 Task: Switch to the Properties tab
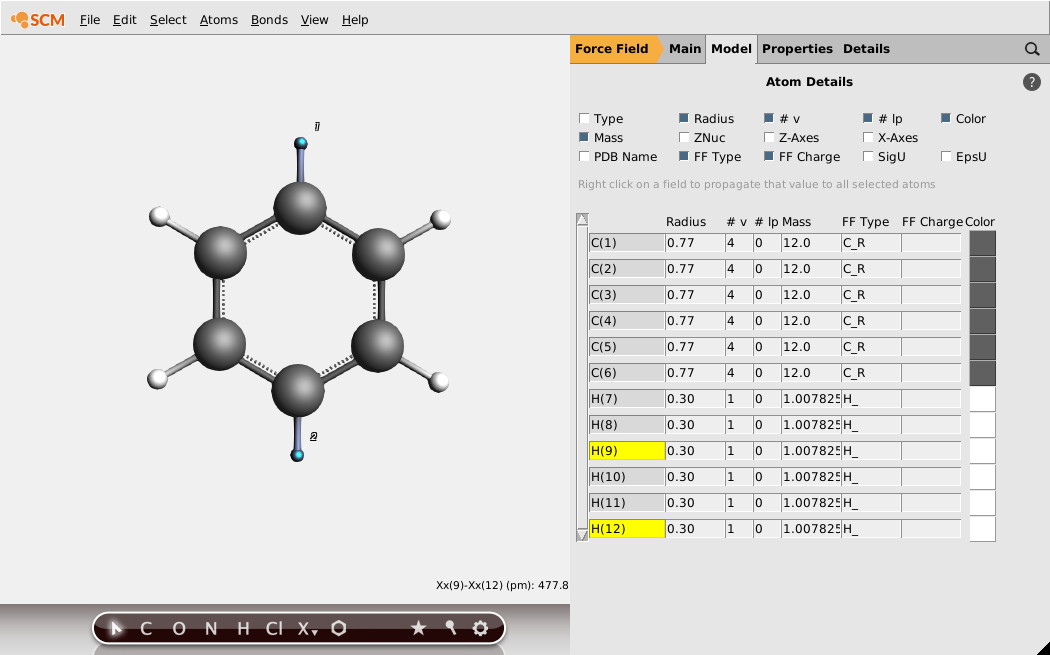coord(796,48)
